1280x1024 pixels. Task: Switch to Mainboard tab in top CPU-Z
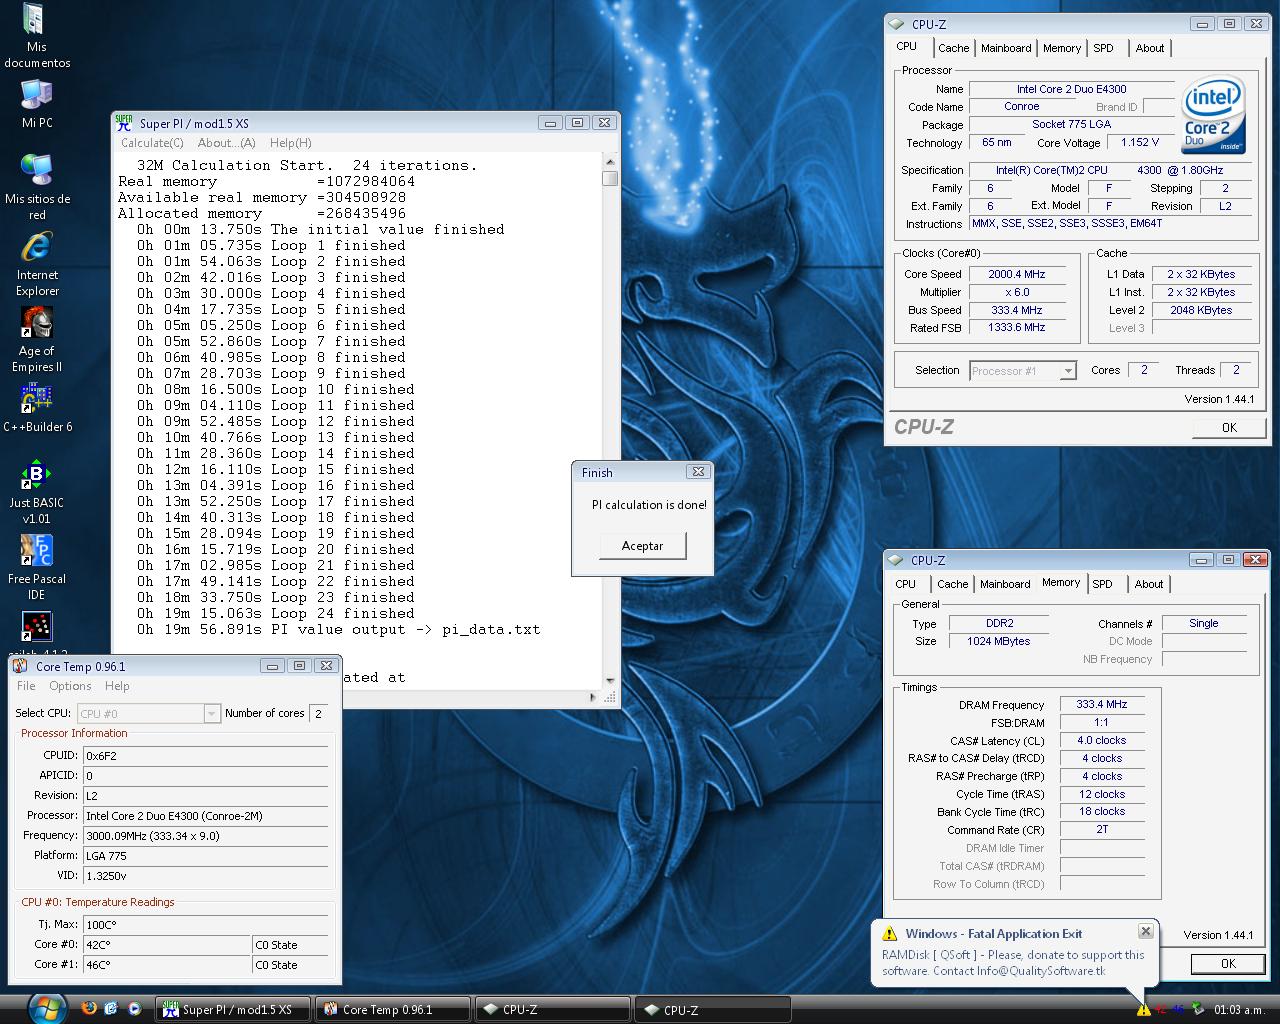(x=1006, y=48)
